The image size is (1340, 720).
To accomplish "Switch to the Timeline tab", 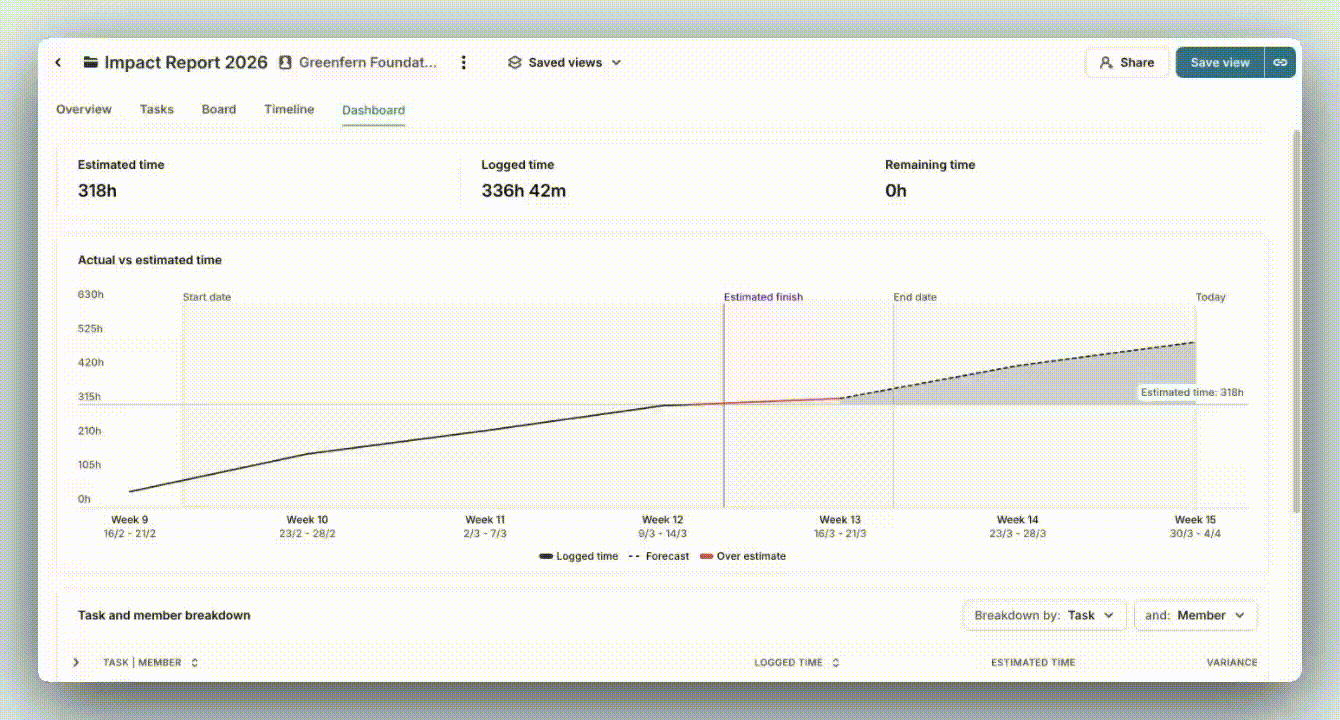I will coord(289,109).
